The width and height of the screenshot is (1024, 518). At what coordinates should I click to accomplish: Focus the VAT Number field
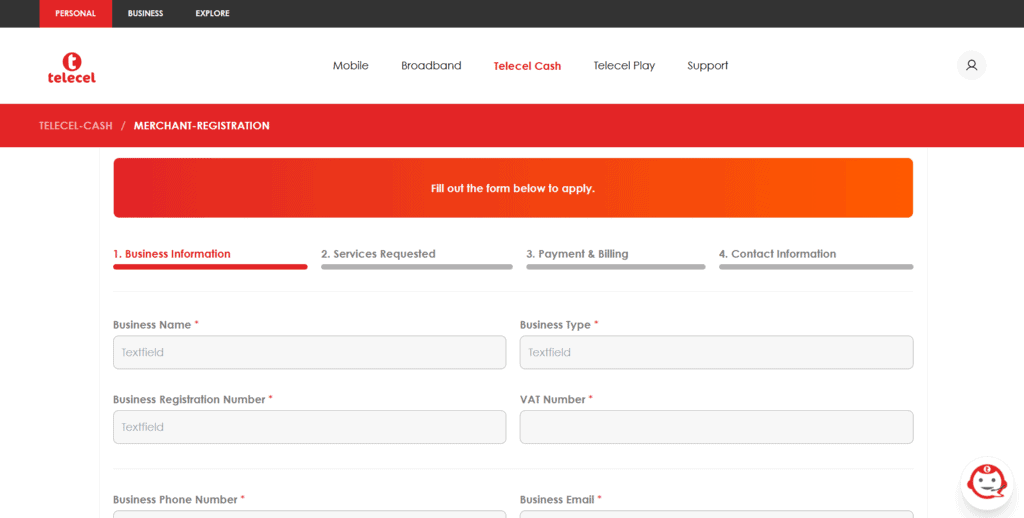pyautogui.click(x=716, y=427)
